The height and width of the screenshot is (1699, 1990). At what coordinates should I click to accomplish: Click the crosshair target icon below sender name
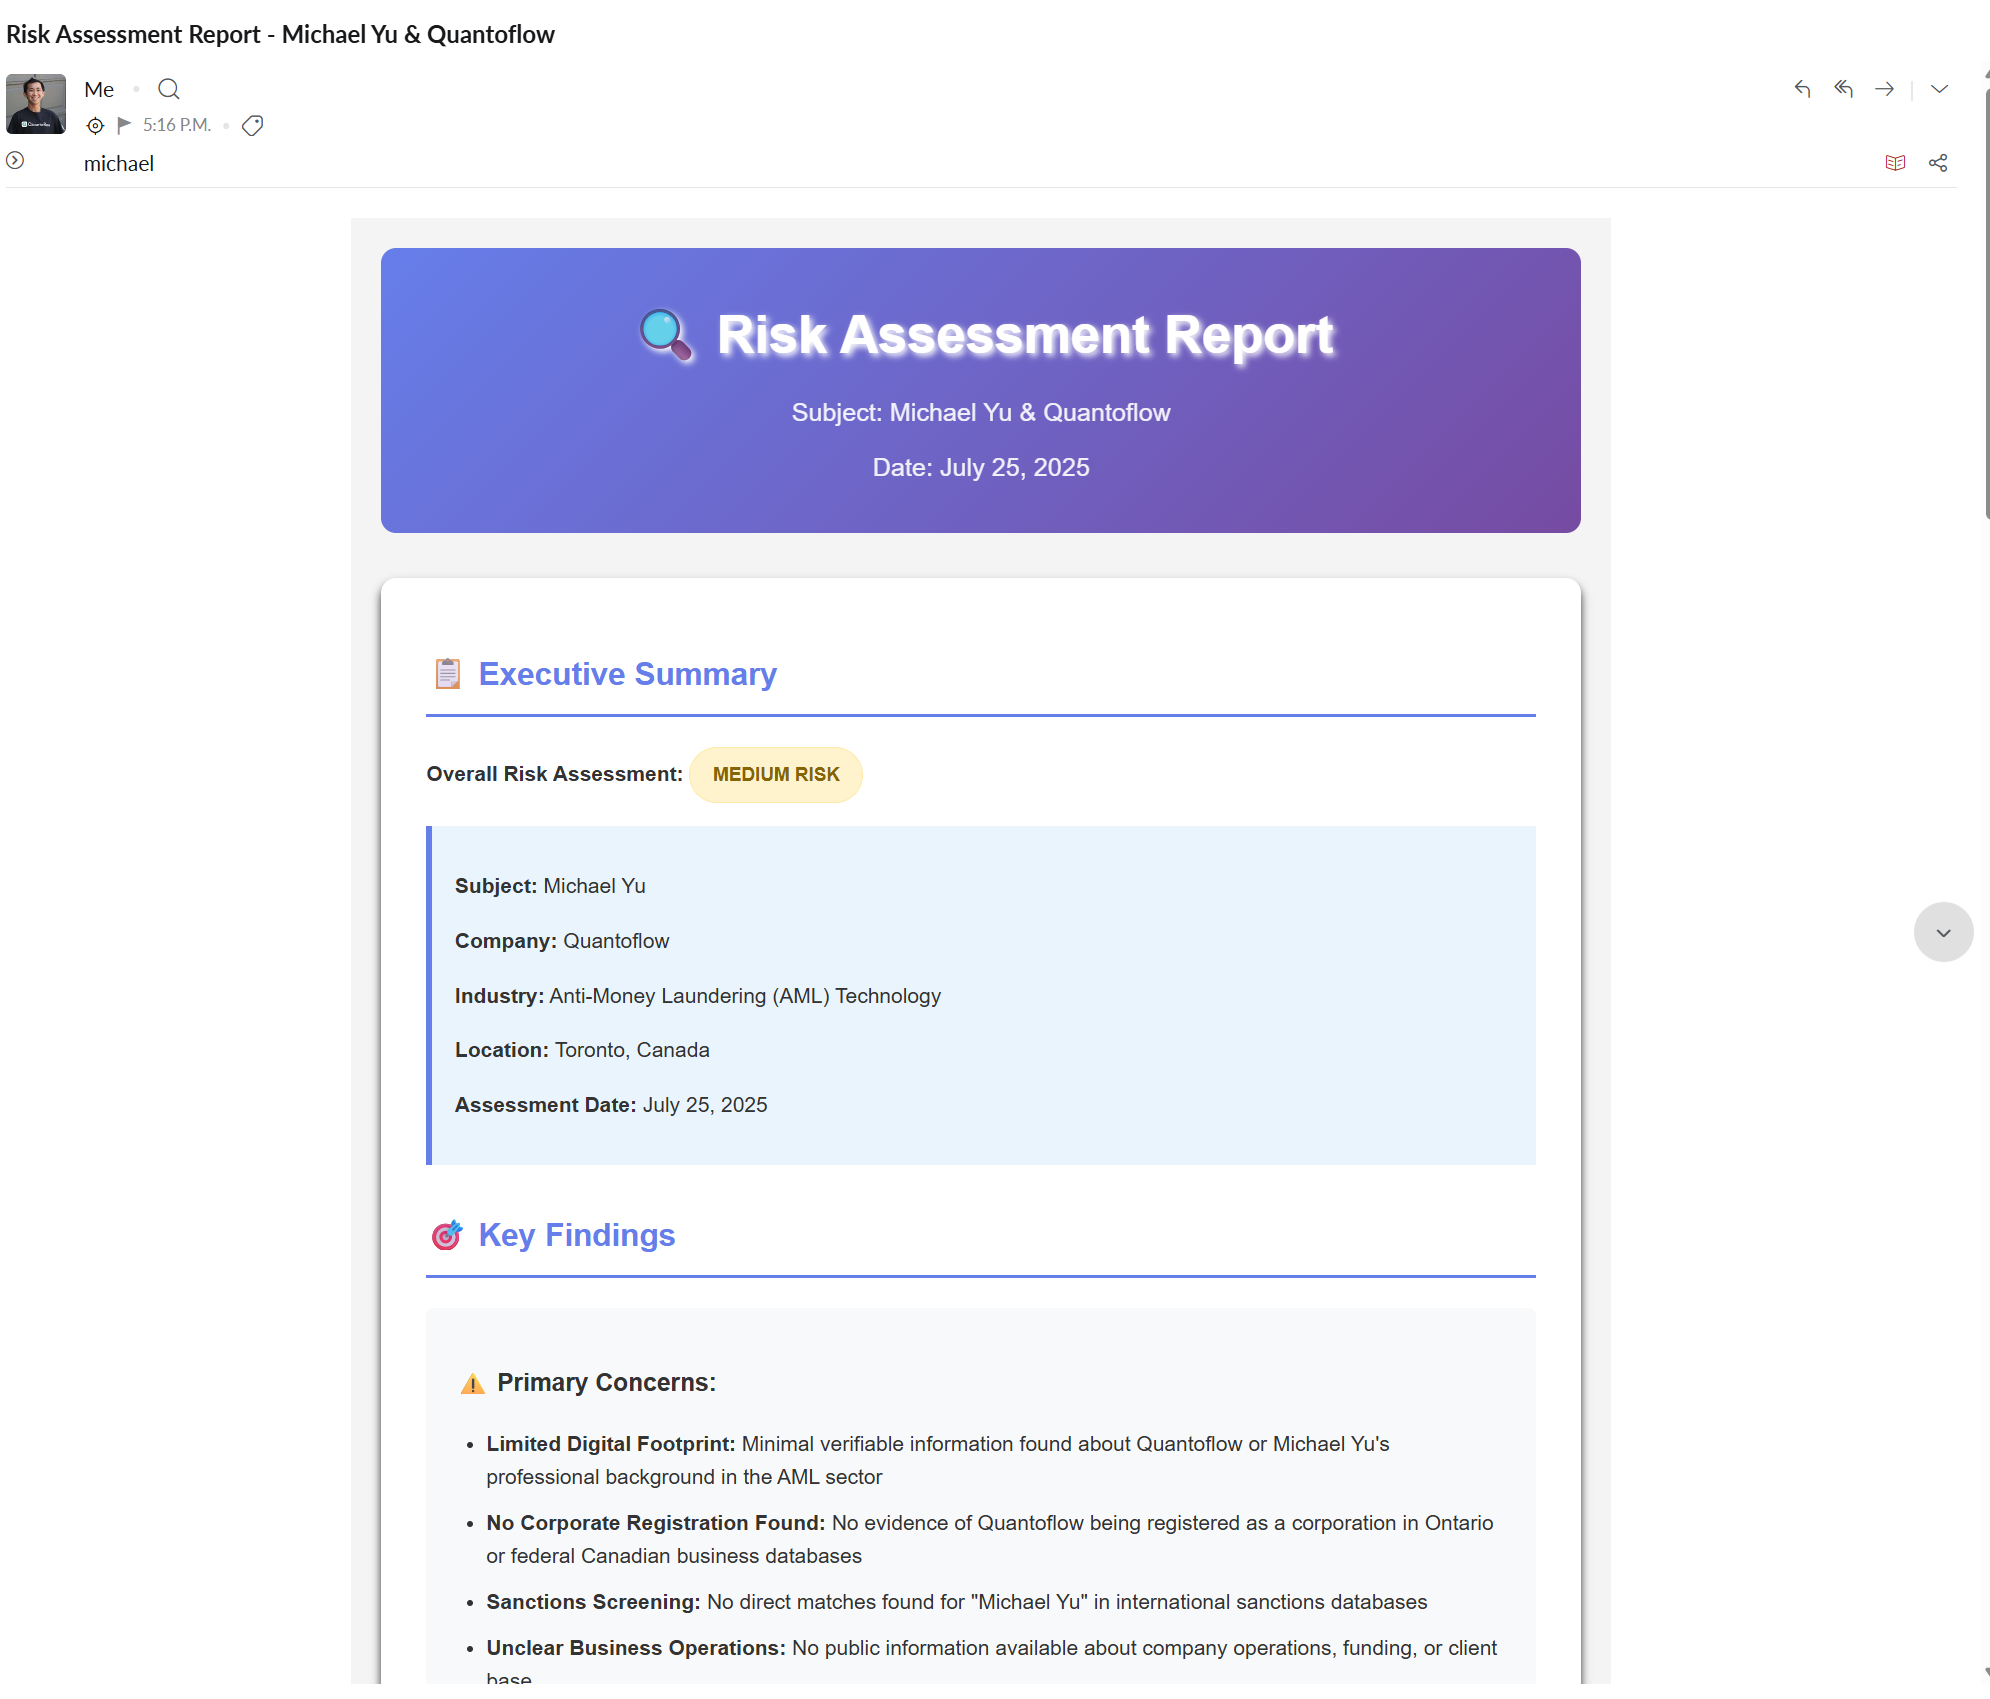95,125
